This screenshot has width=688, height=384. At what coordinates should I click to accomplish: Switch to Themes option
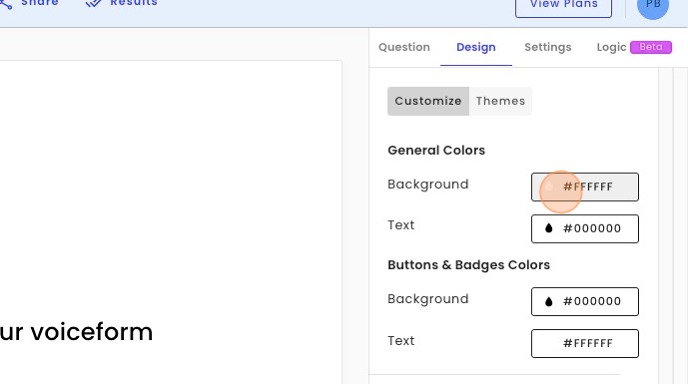click(x=500, y=101)
